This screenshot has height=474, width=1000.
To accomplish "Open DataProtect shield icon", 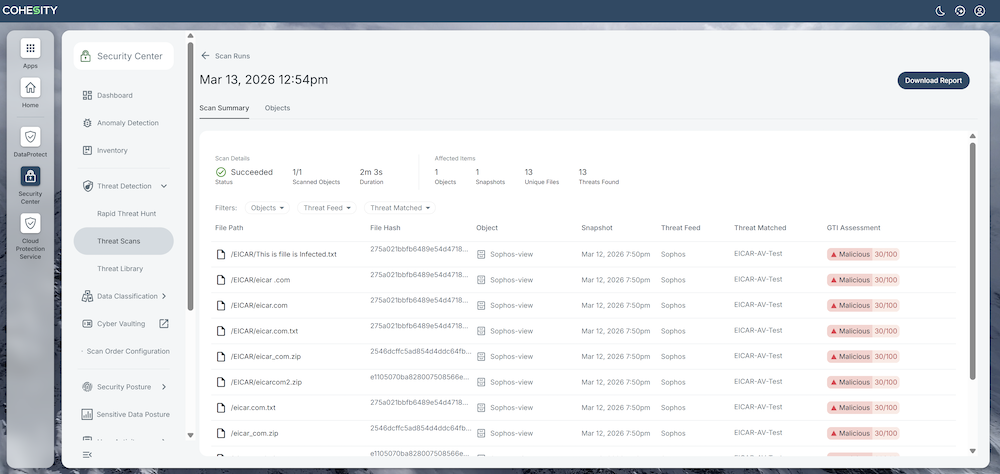I will (30, 137).
